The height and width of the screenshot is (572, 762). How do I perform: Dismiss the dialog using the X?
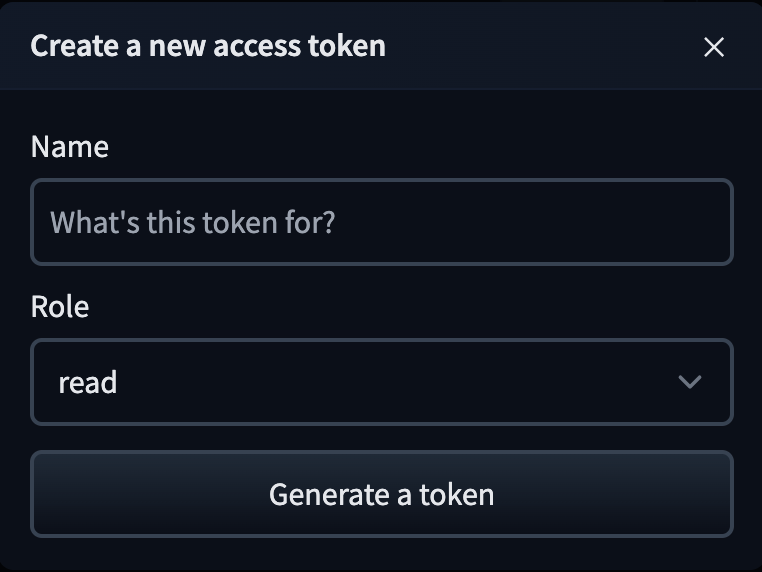tap(713, 47)
